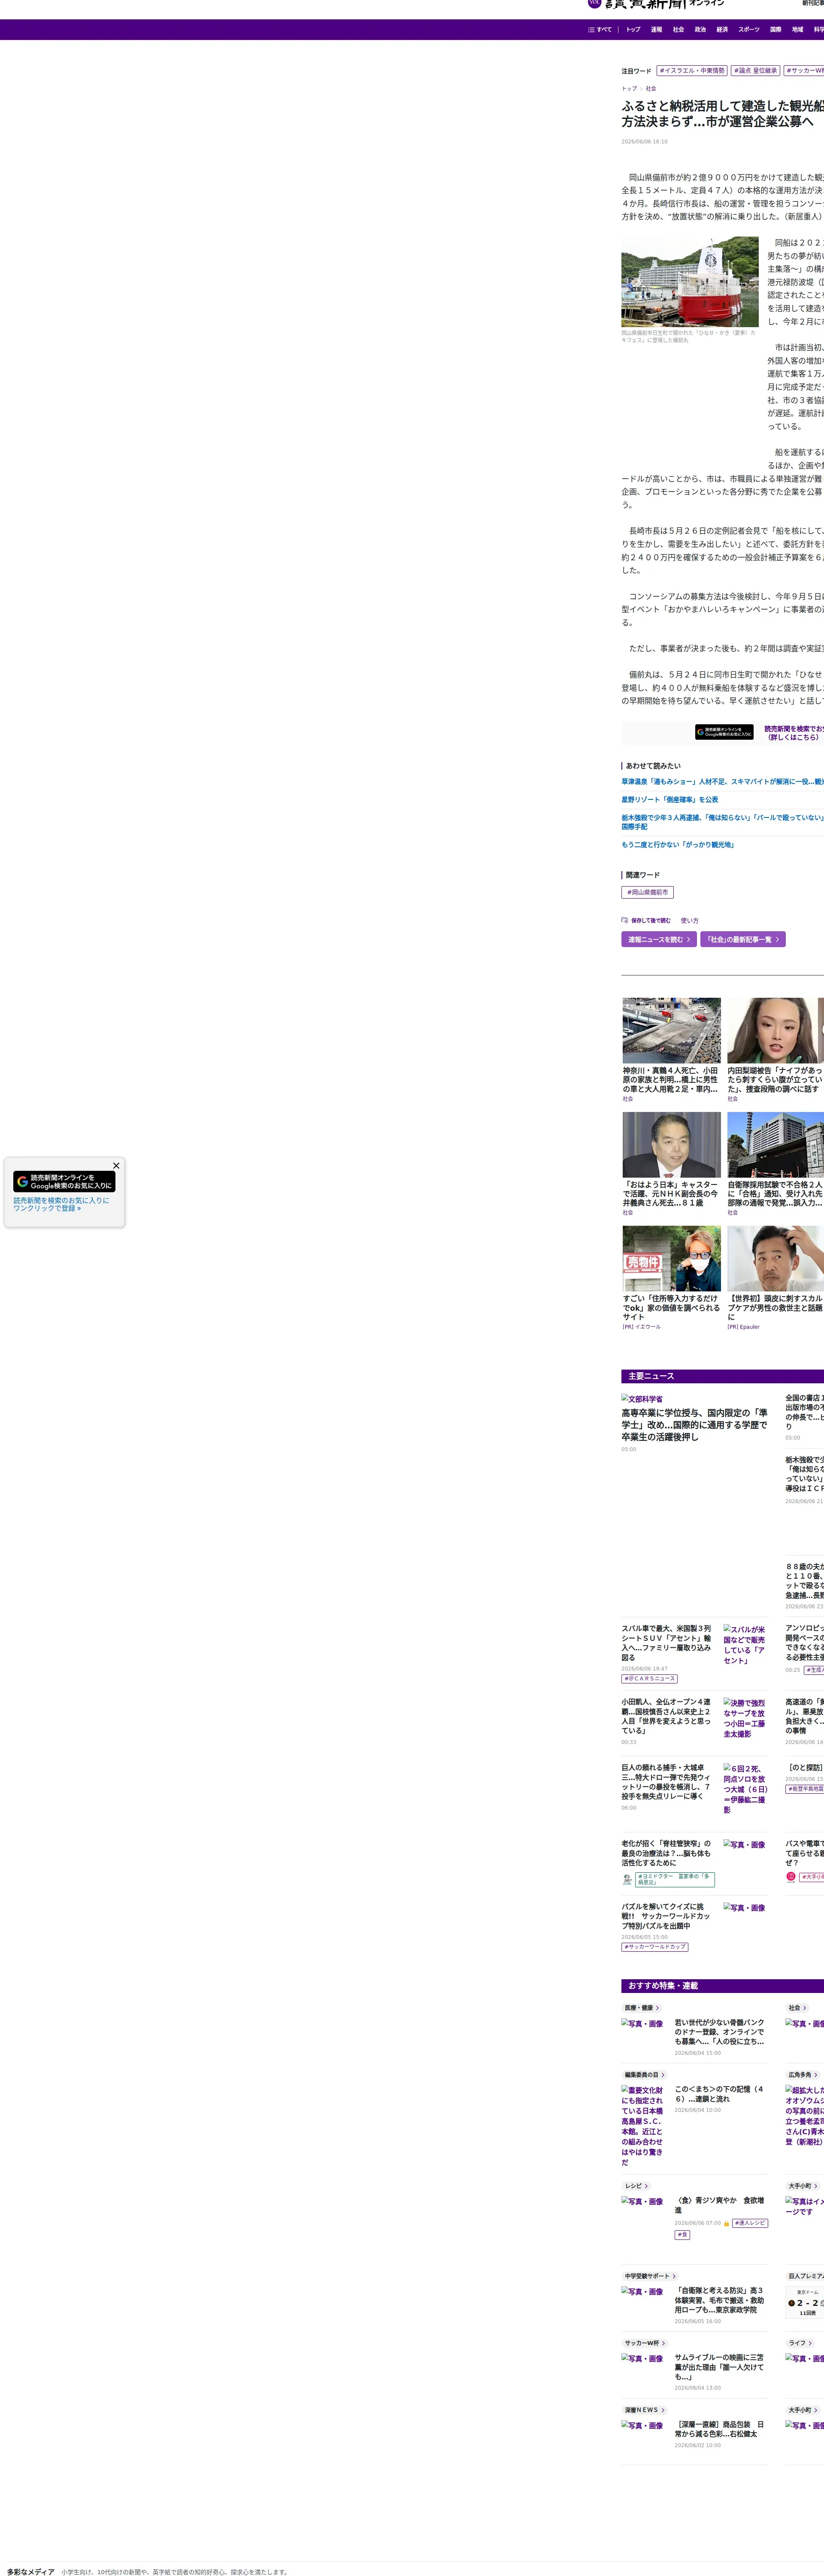Click 保存して後で読む text link

(x=651, y=921)
